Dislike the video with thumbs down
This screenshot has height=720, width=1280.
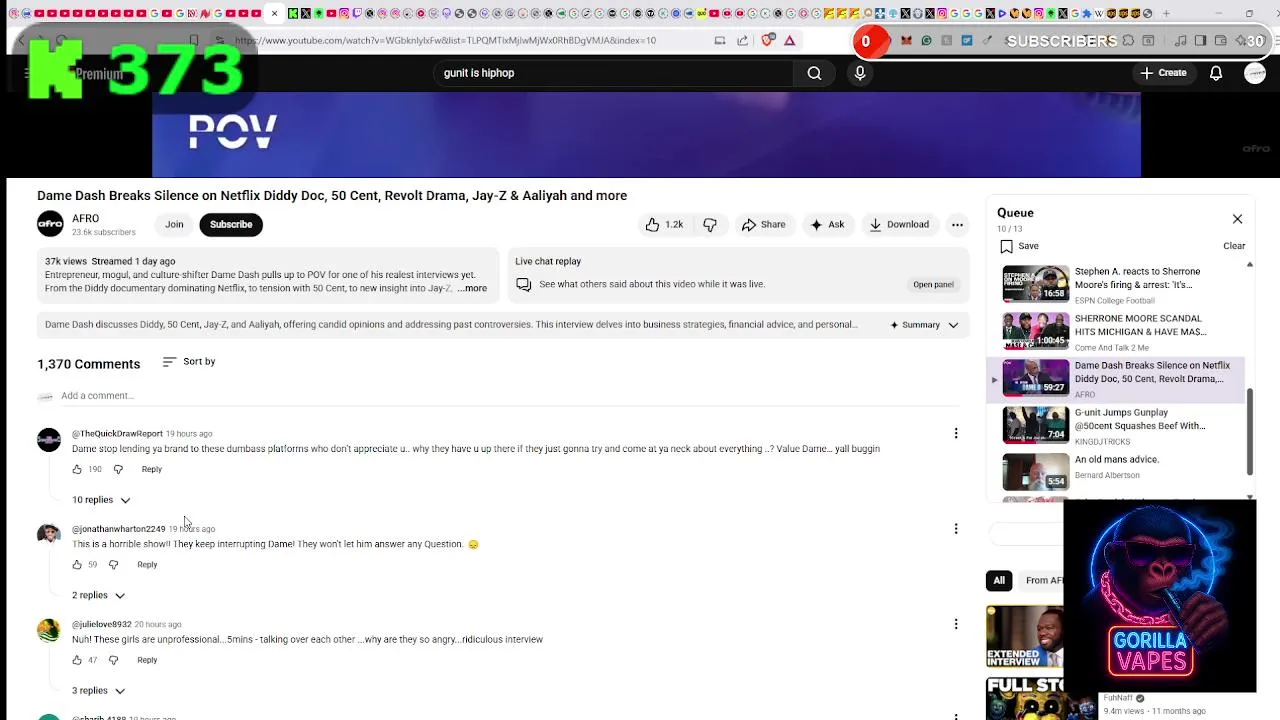[x=710, y=225]
